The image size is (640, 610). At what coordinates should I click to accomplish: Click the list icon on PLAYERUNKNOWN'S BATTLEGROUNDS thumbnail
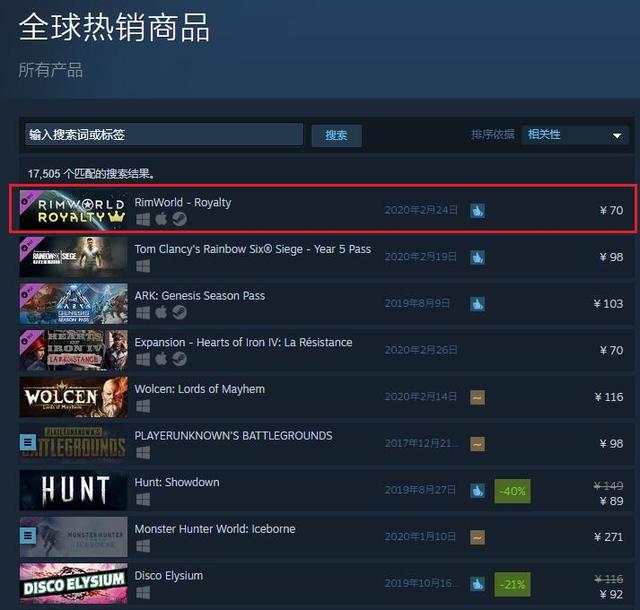(28, 442)
